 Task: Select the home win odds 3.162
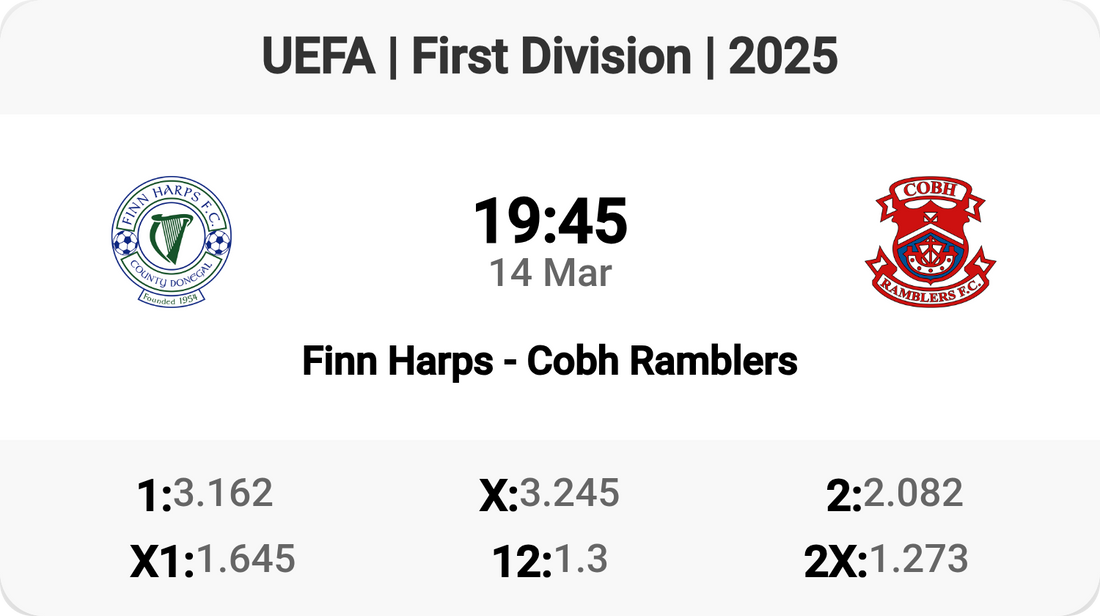223,492
